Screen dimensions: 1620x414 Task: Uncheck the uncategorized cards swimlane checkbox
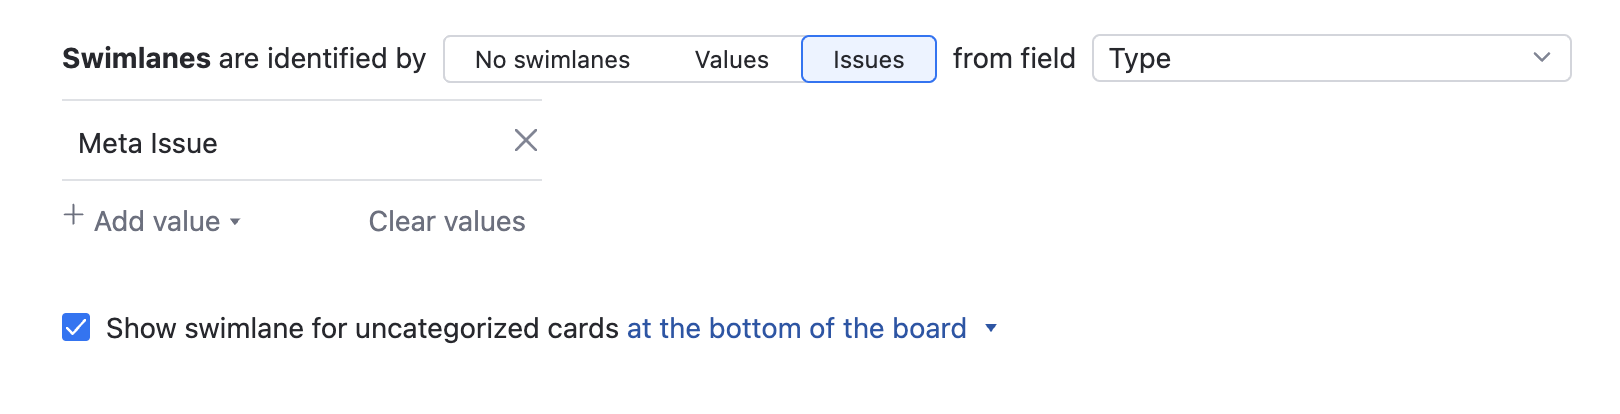coord(76,328)
